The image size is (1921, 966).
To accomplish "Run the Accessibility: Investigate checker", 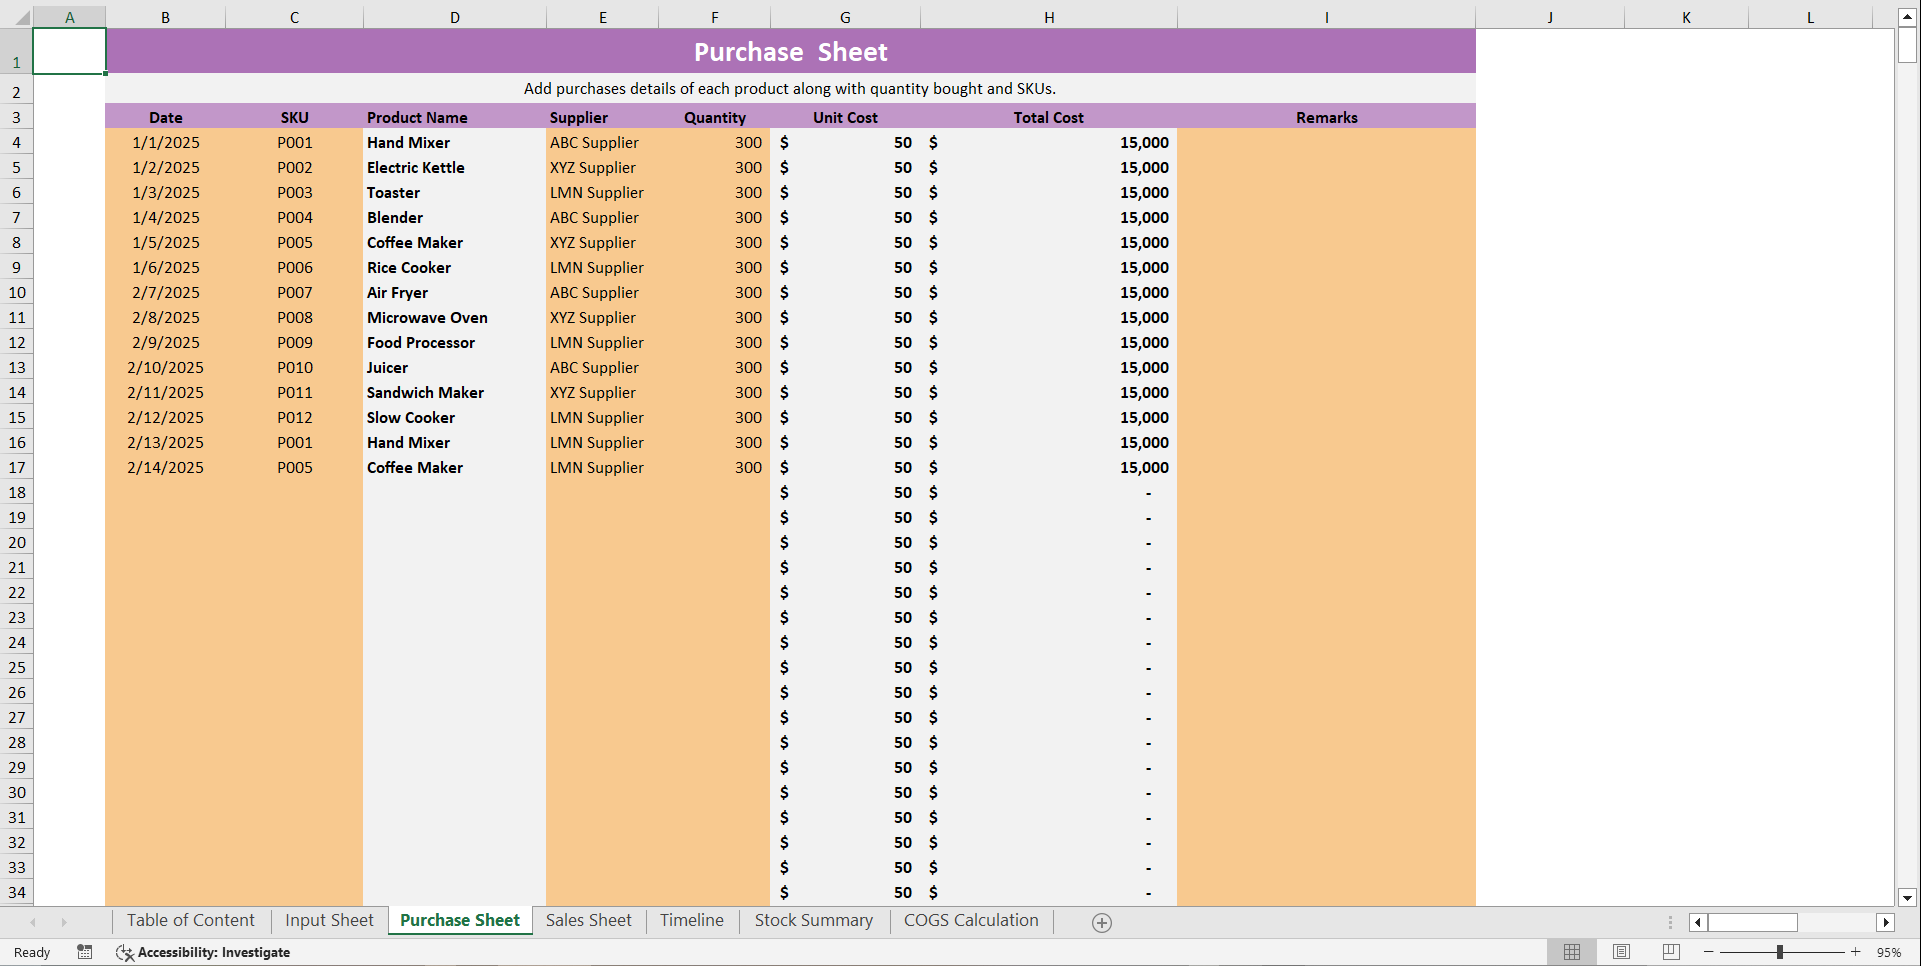I will [x=203, y=952].
